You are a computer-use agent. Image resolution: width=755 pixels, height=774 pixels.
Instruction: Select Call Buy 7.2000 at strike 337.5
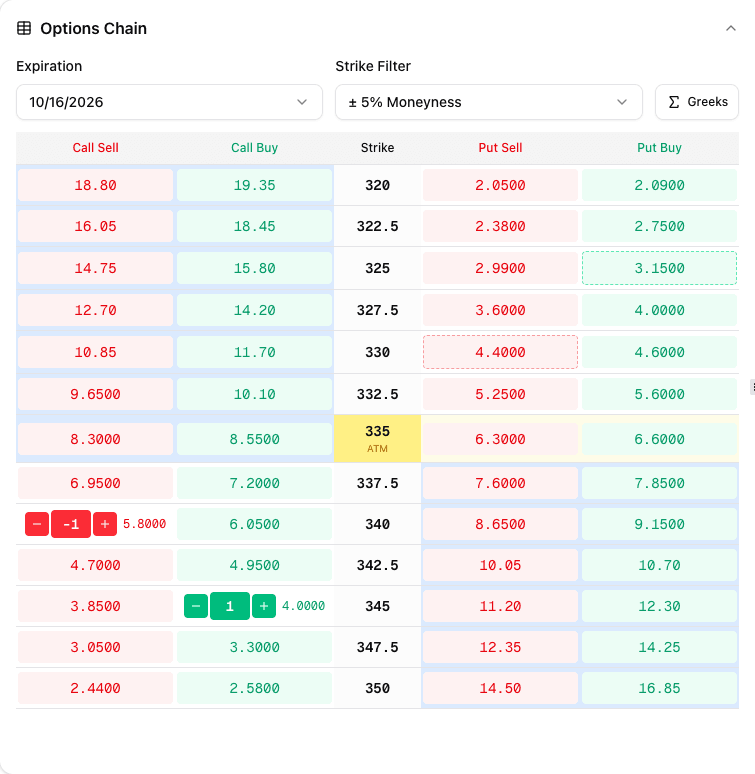pos(255,483)
